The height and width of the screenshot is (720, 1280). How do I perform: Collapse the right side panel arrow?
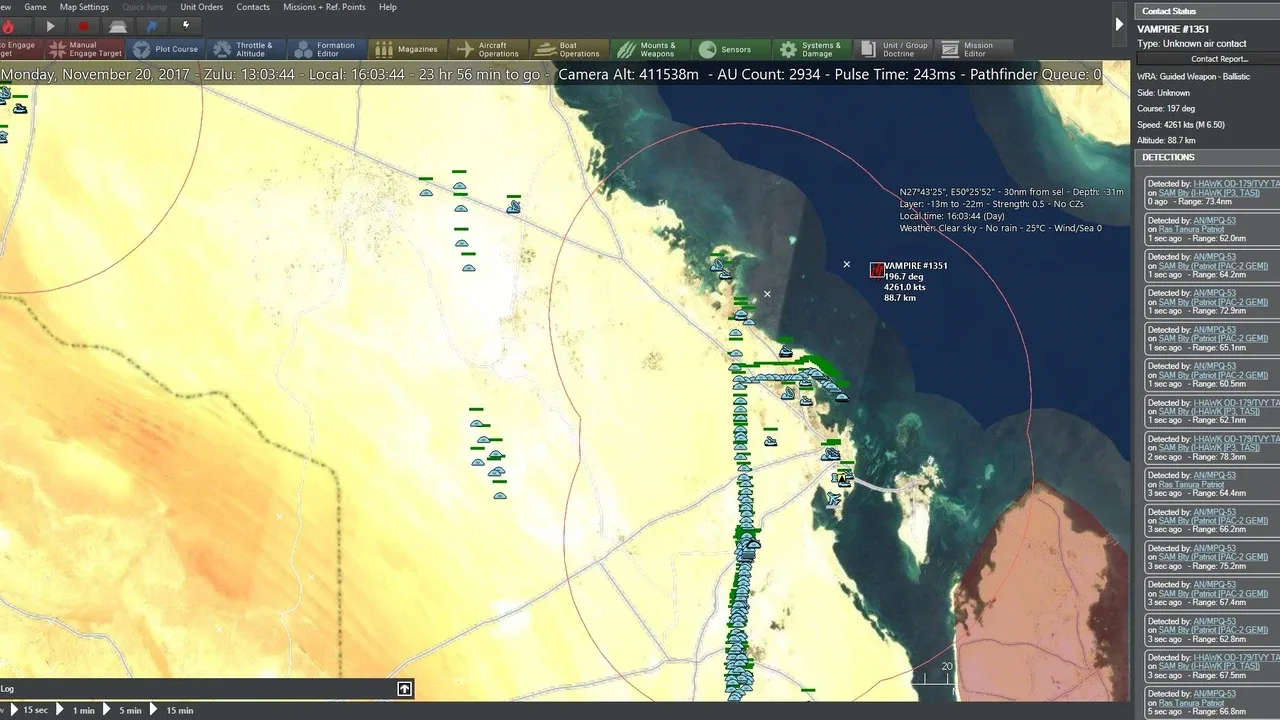point(1119,24)
